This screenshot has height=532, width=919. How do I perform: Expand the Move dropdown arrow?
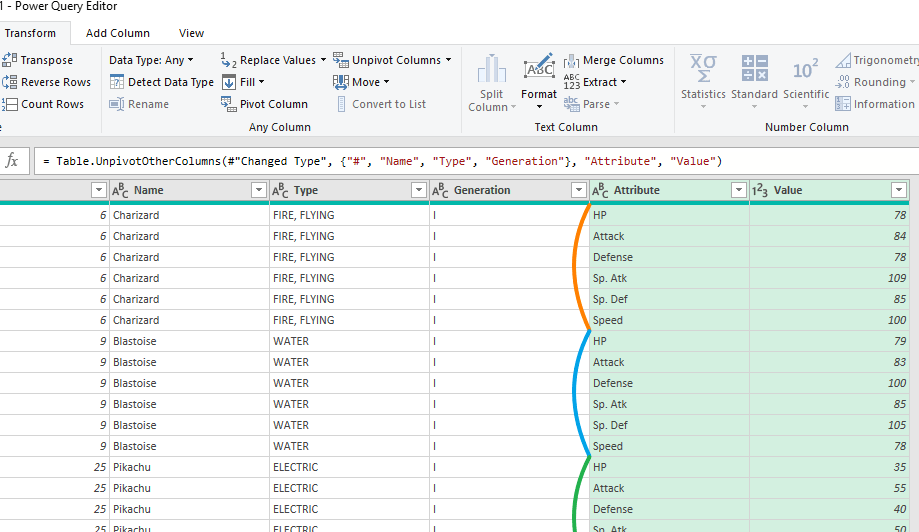click(386, 82)
